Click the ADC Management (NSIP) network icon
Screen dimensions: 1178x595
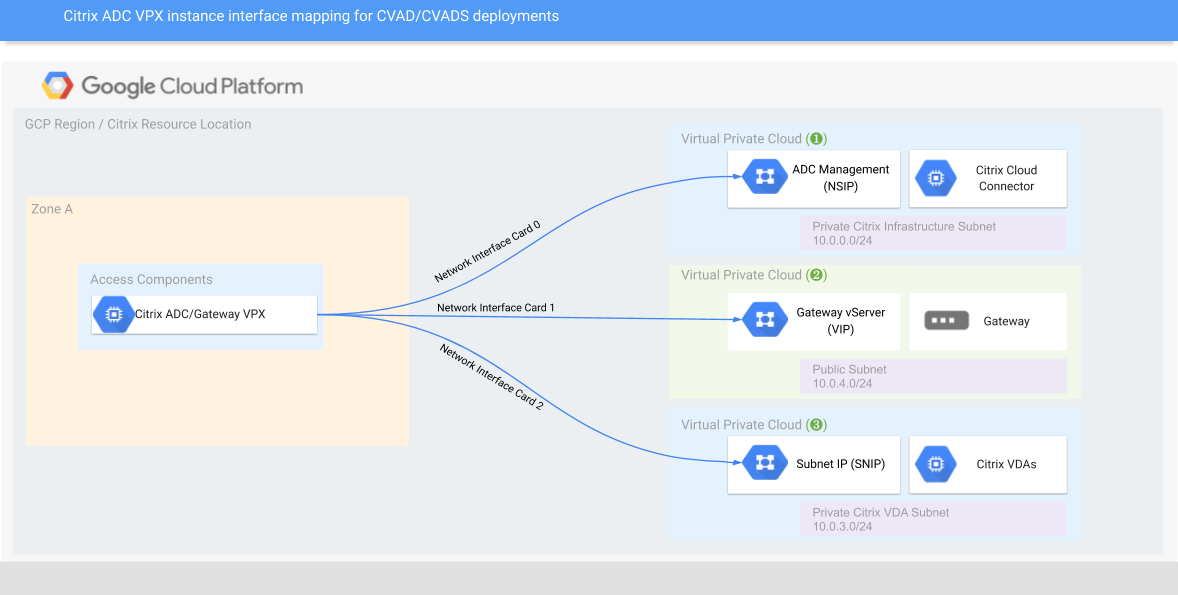click(765, 177)
